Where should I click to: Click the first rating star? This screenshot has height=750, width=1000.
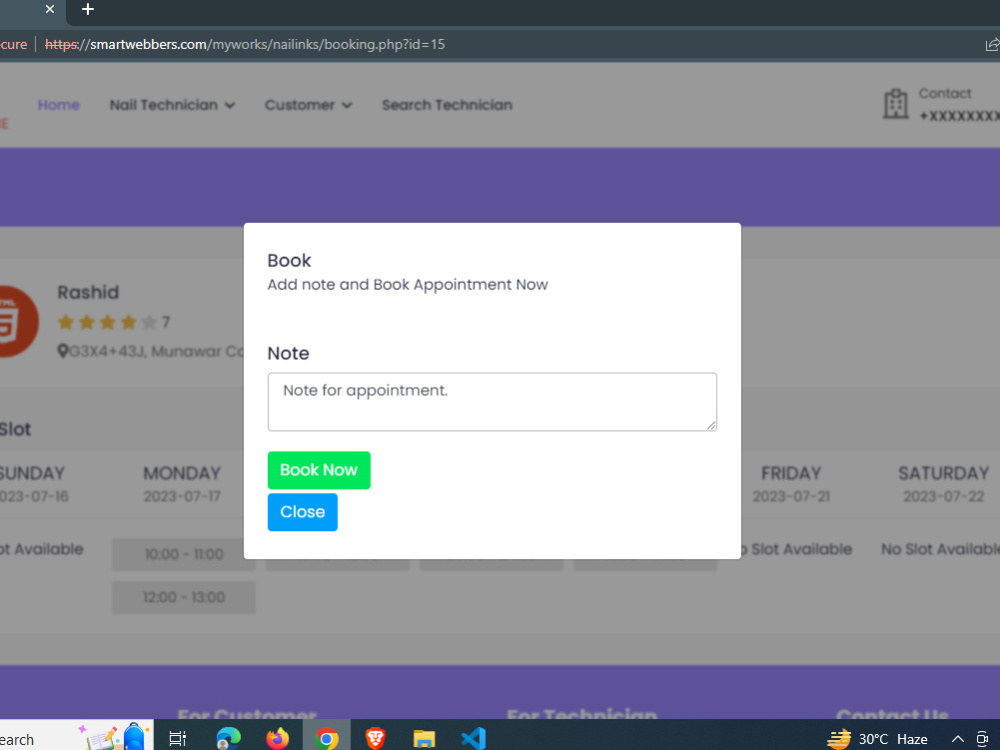(x=66, y=322)
